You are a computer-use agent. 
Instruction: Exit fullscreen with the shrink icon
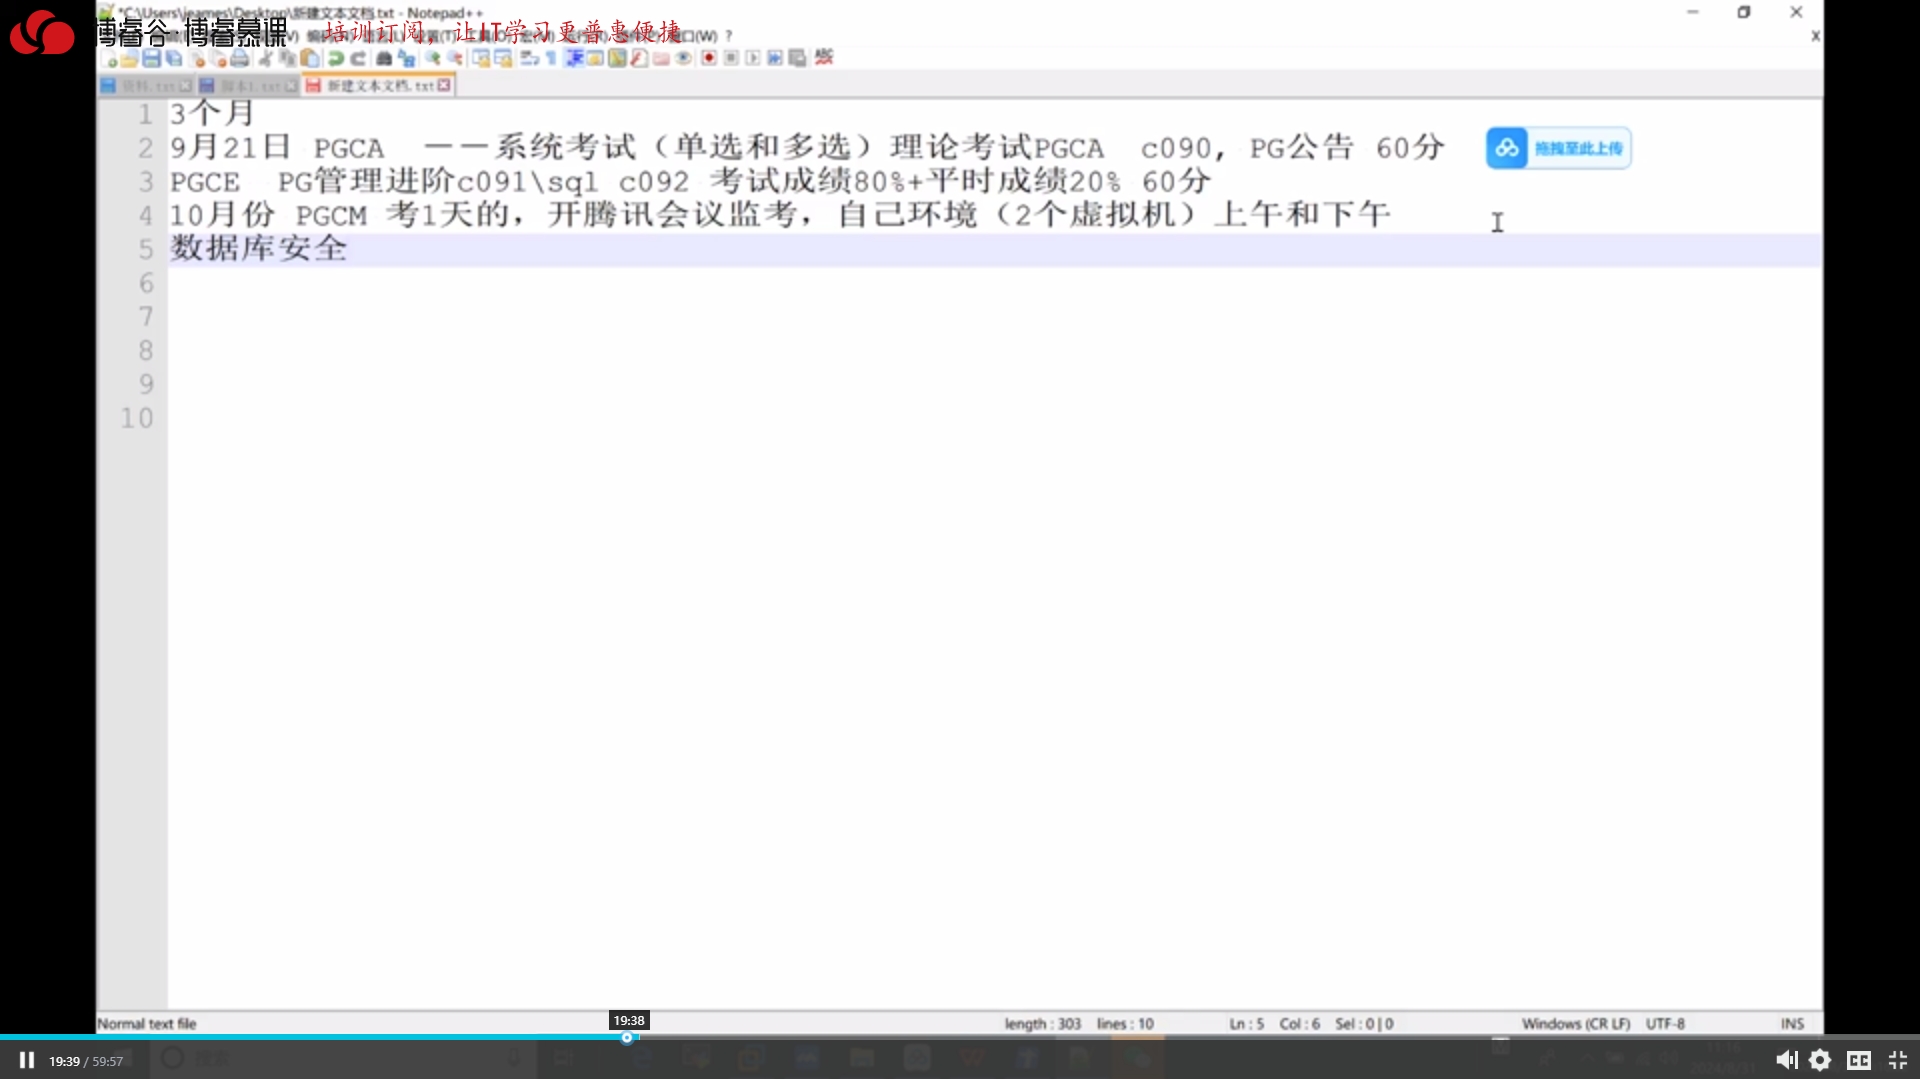[1898, 1060]
